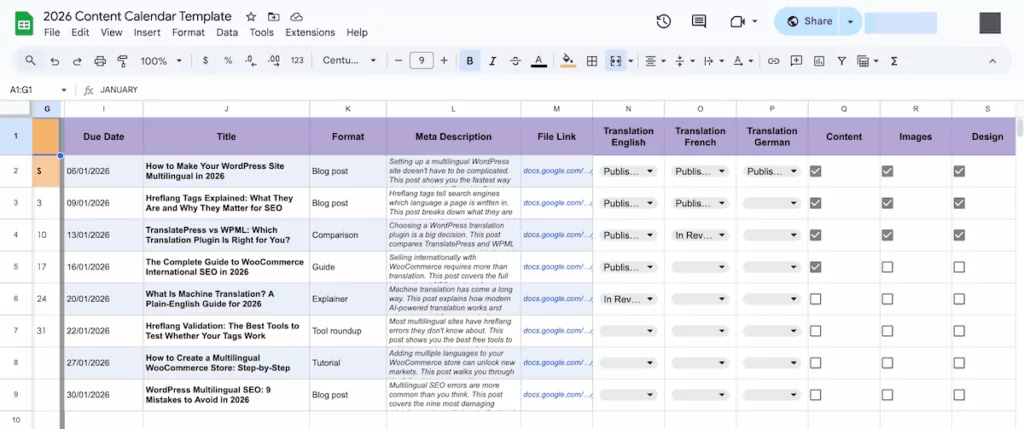Image resolution: width=1024 pixels, height=429 pixels.
Task: Format as currency with dollar icon
Action: (206, 61)
